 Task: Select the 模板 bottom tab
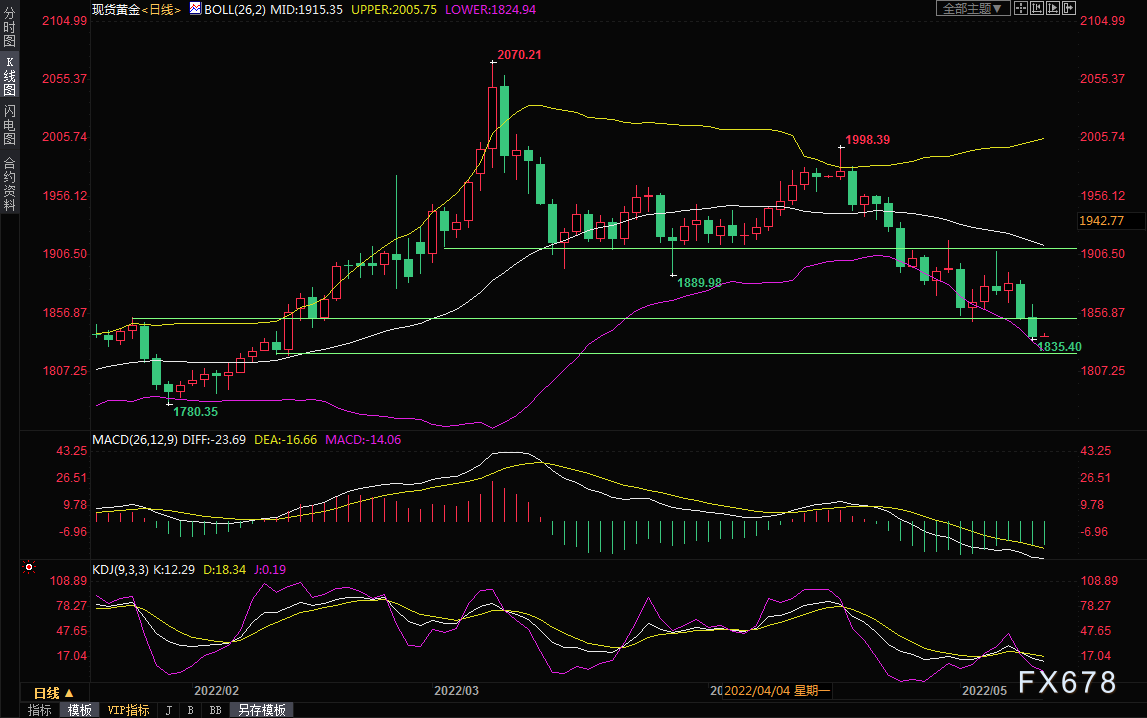pyautogui.click(x=79, y=710)
